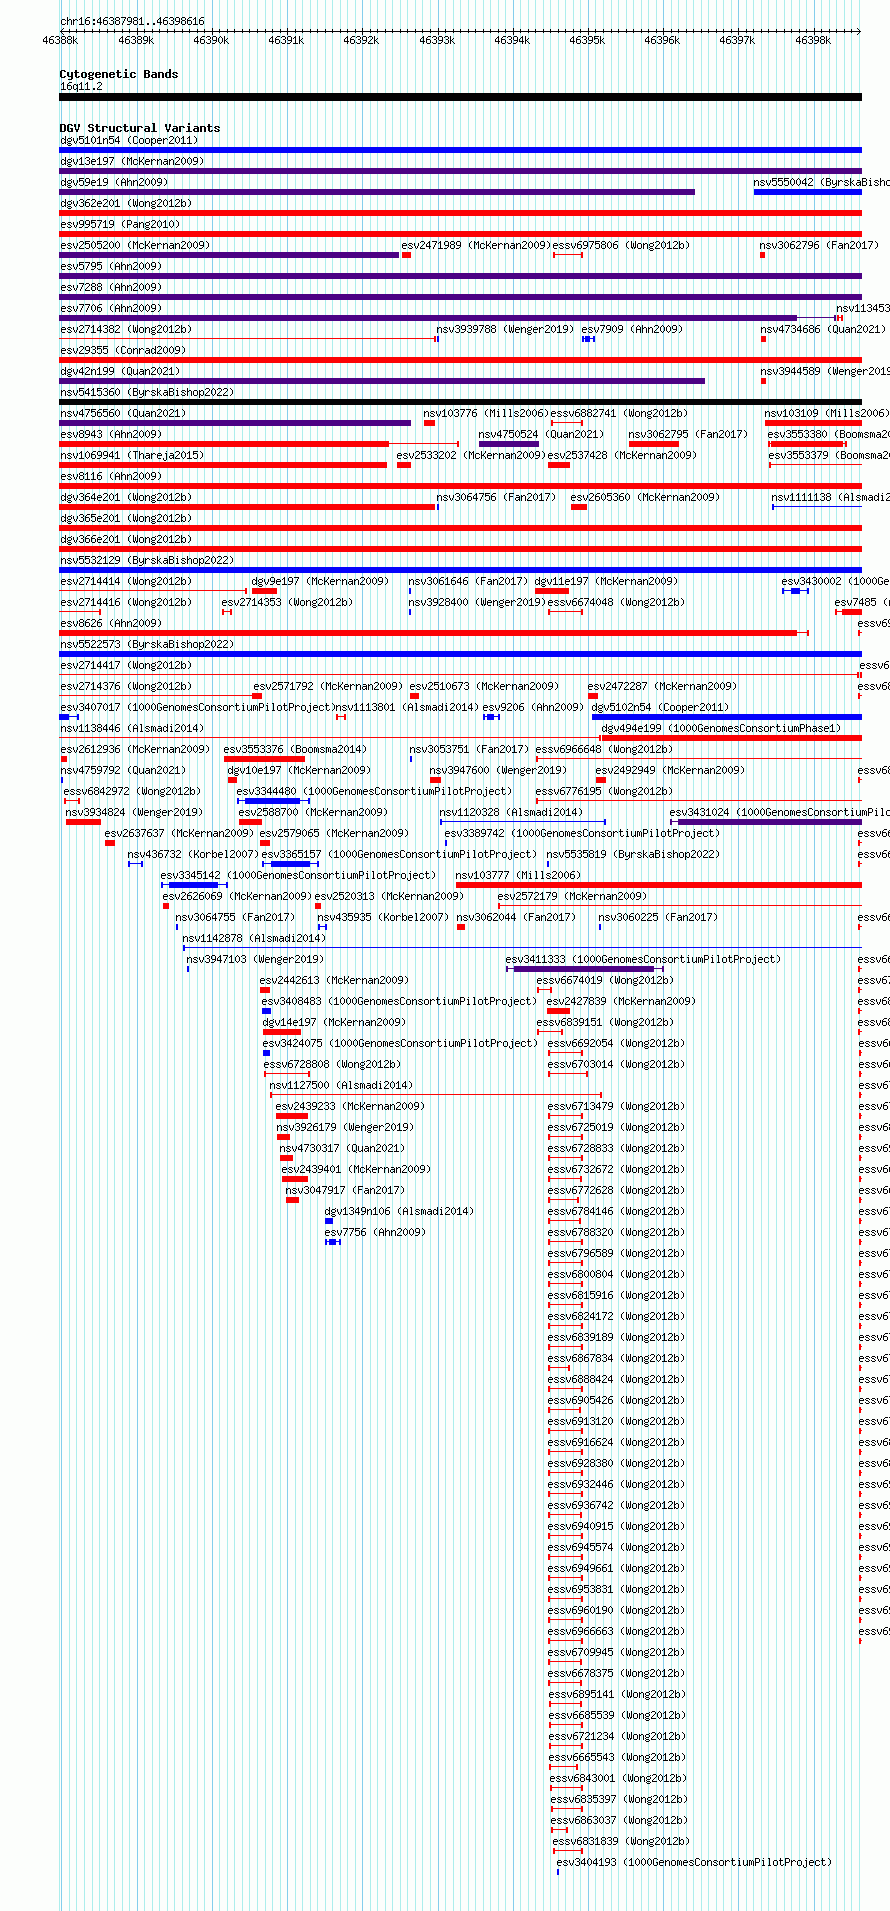Click the esv2571792 (McKernan2009) label

coord(329,686)
